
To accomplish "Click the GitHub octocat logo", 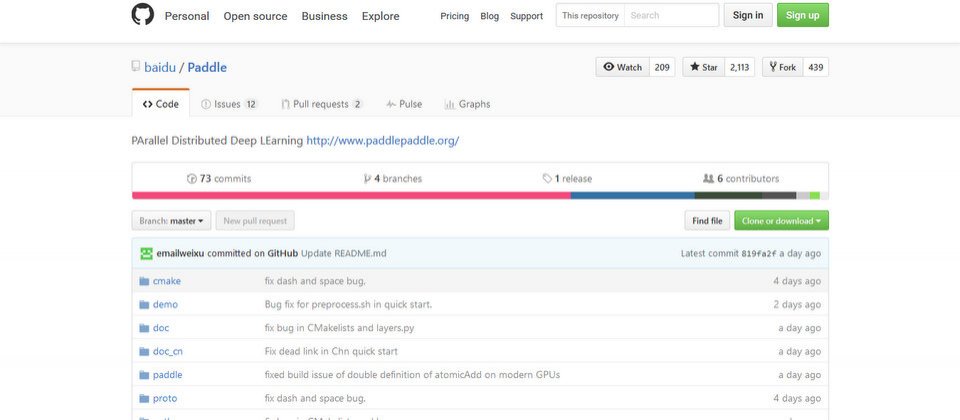I will click(143, 15).
